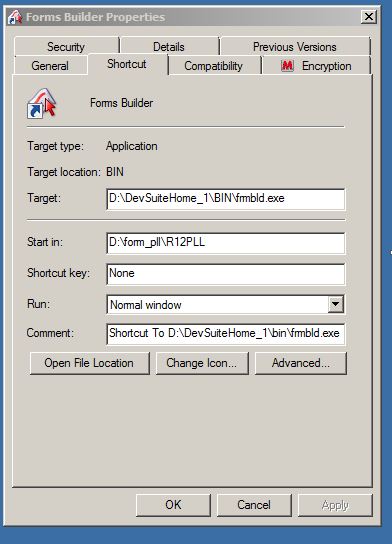Switch to the General tab
392x544 pixels.
coord(50,66)
